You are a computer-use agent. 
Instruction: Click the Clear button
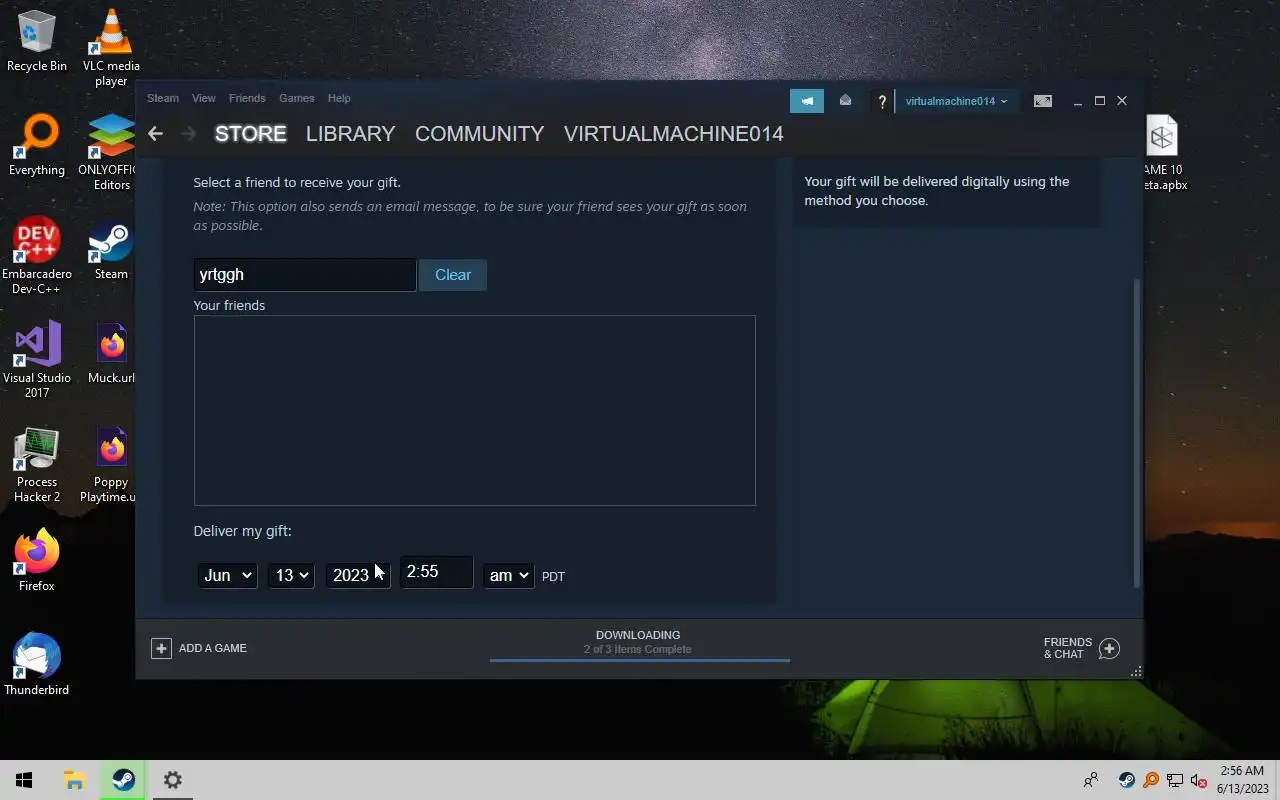(453, 275)
